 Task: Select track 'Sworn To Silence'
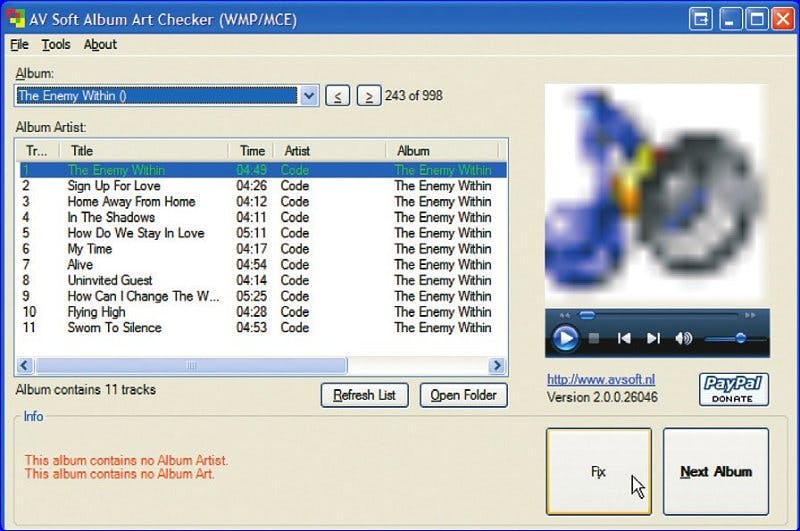(x=263, y=328)
